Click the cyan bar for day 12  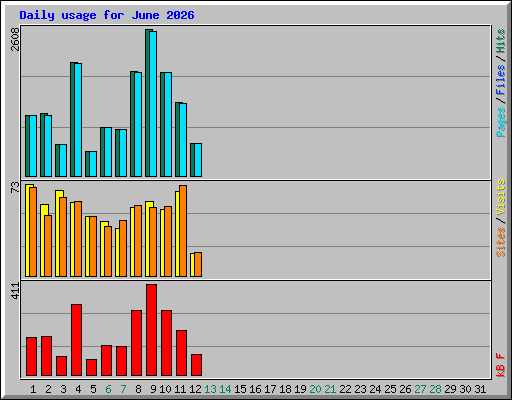point(198,160)
